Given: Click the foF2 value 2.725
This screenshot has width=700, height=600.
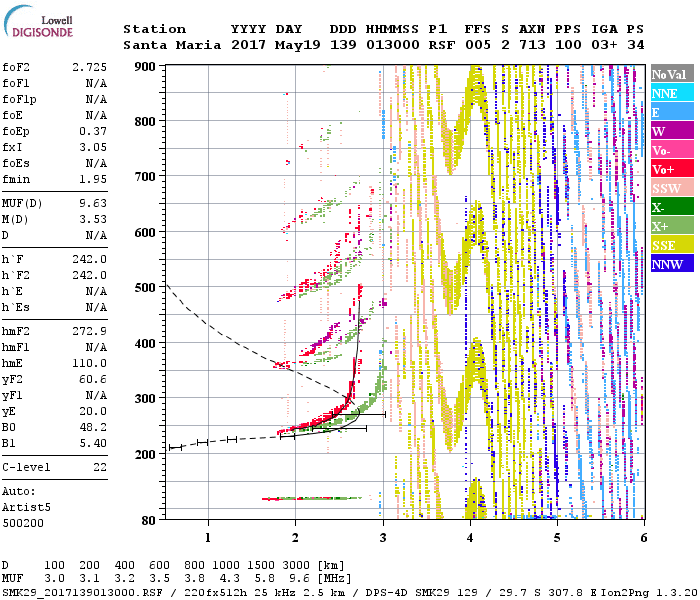Looking at the screenshot, I should pos(89,67).
